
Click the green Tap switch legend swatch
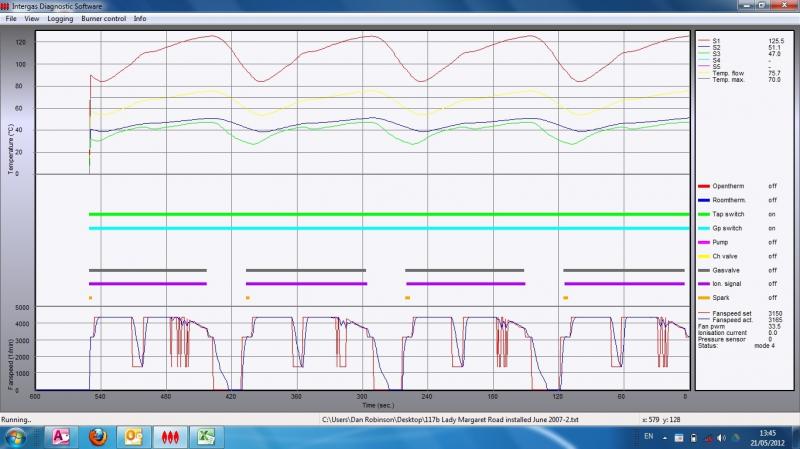704,214
